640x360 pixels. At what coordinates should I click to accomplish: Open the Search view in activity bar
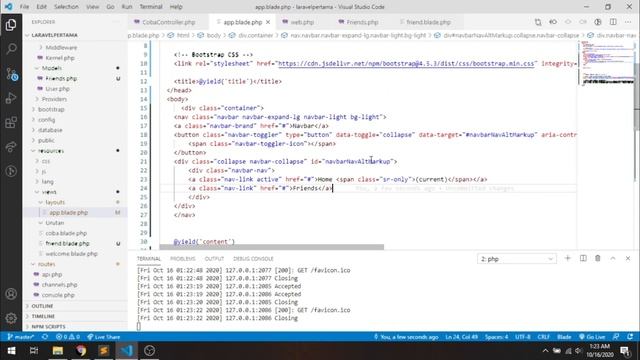coord(11,49)
